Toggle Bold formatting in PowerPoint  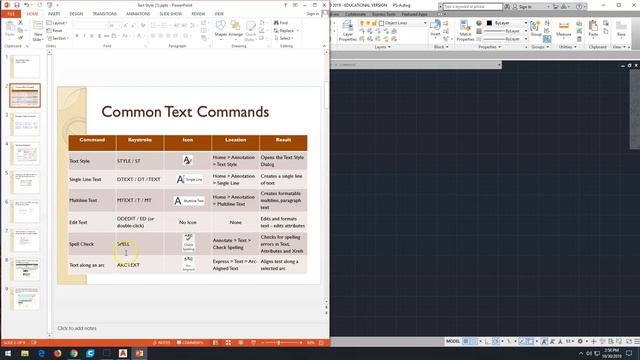click(x=77, y=36)
